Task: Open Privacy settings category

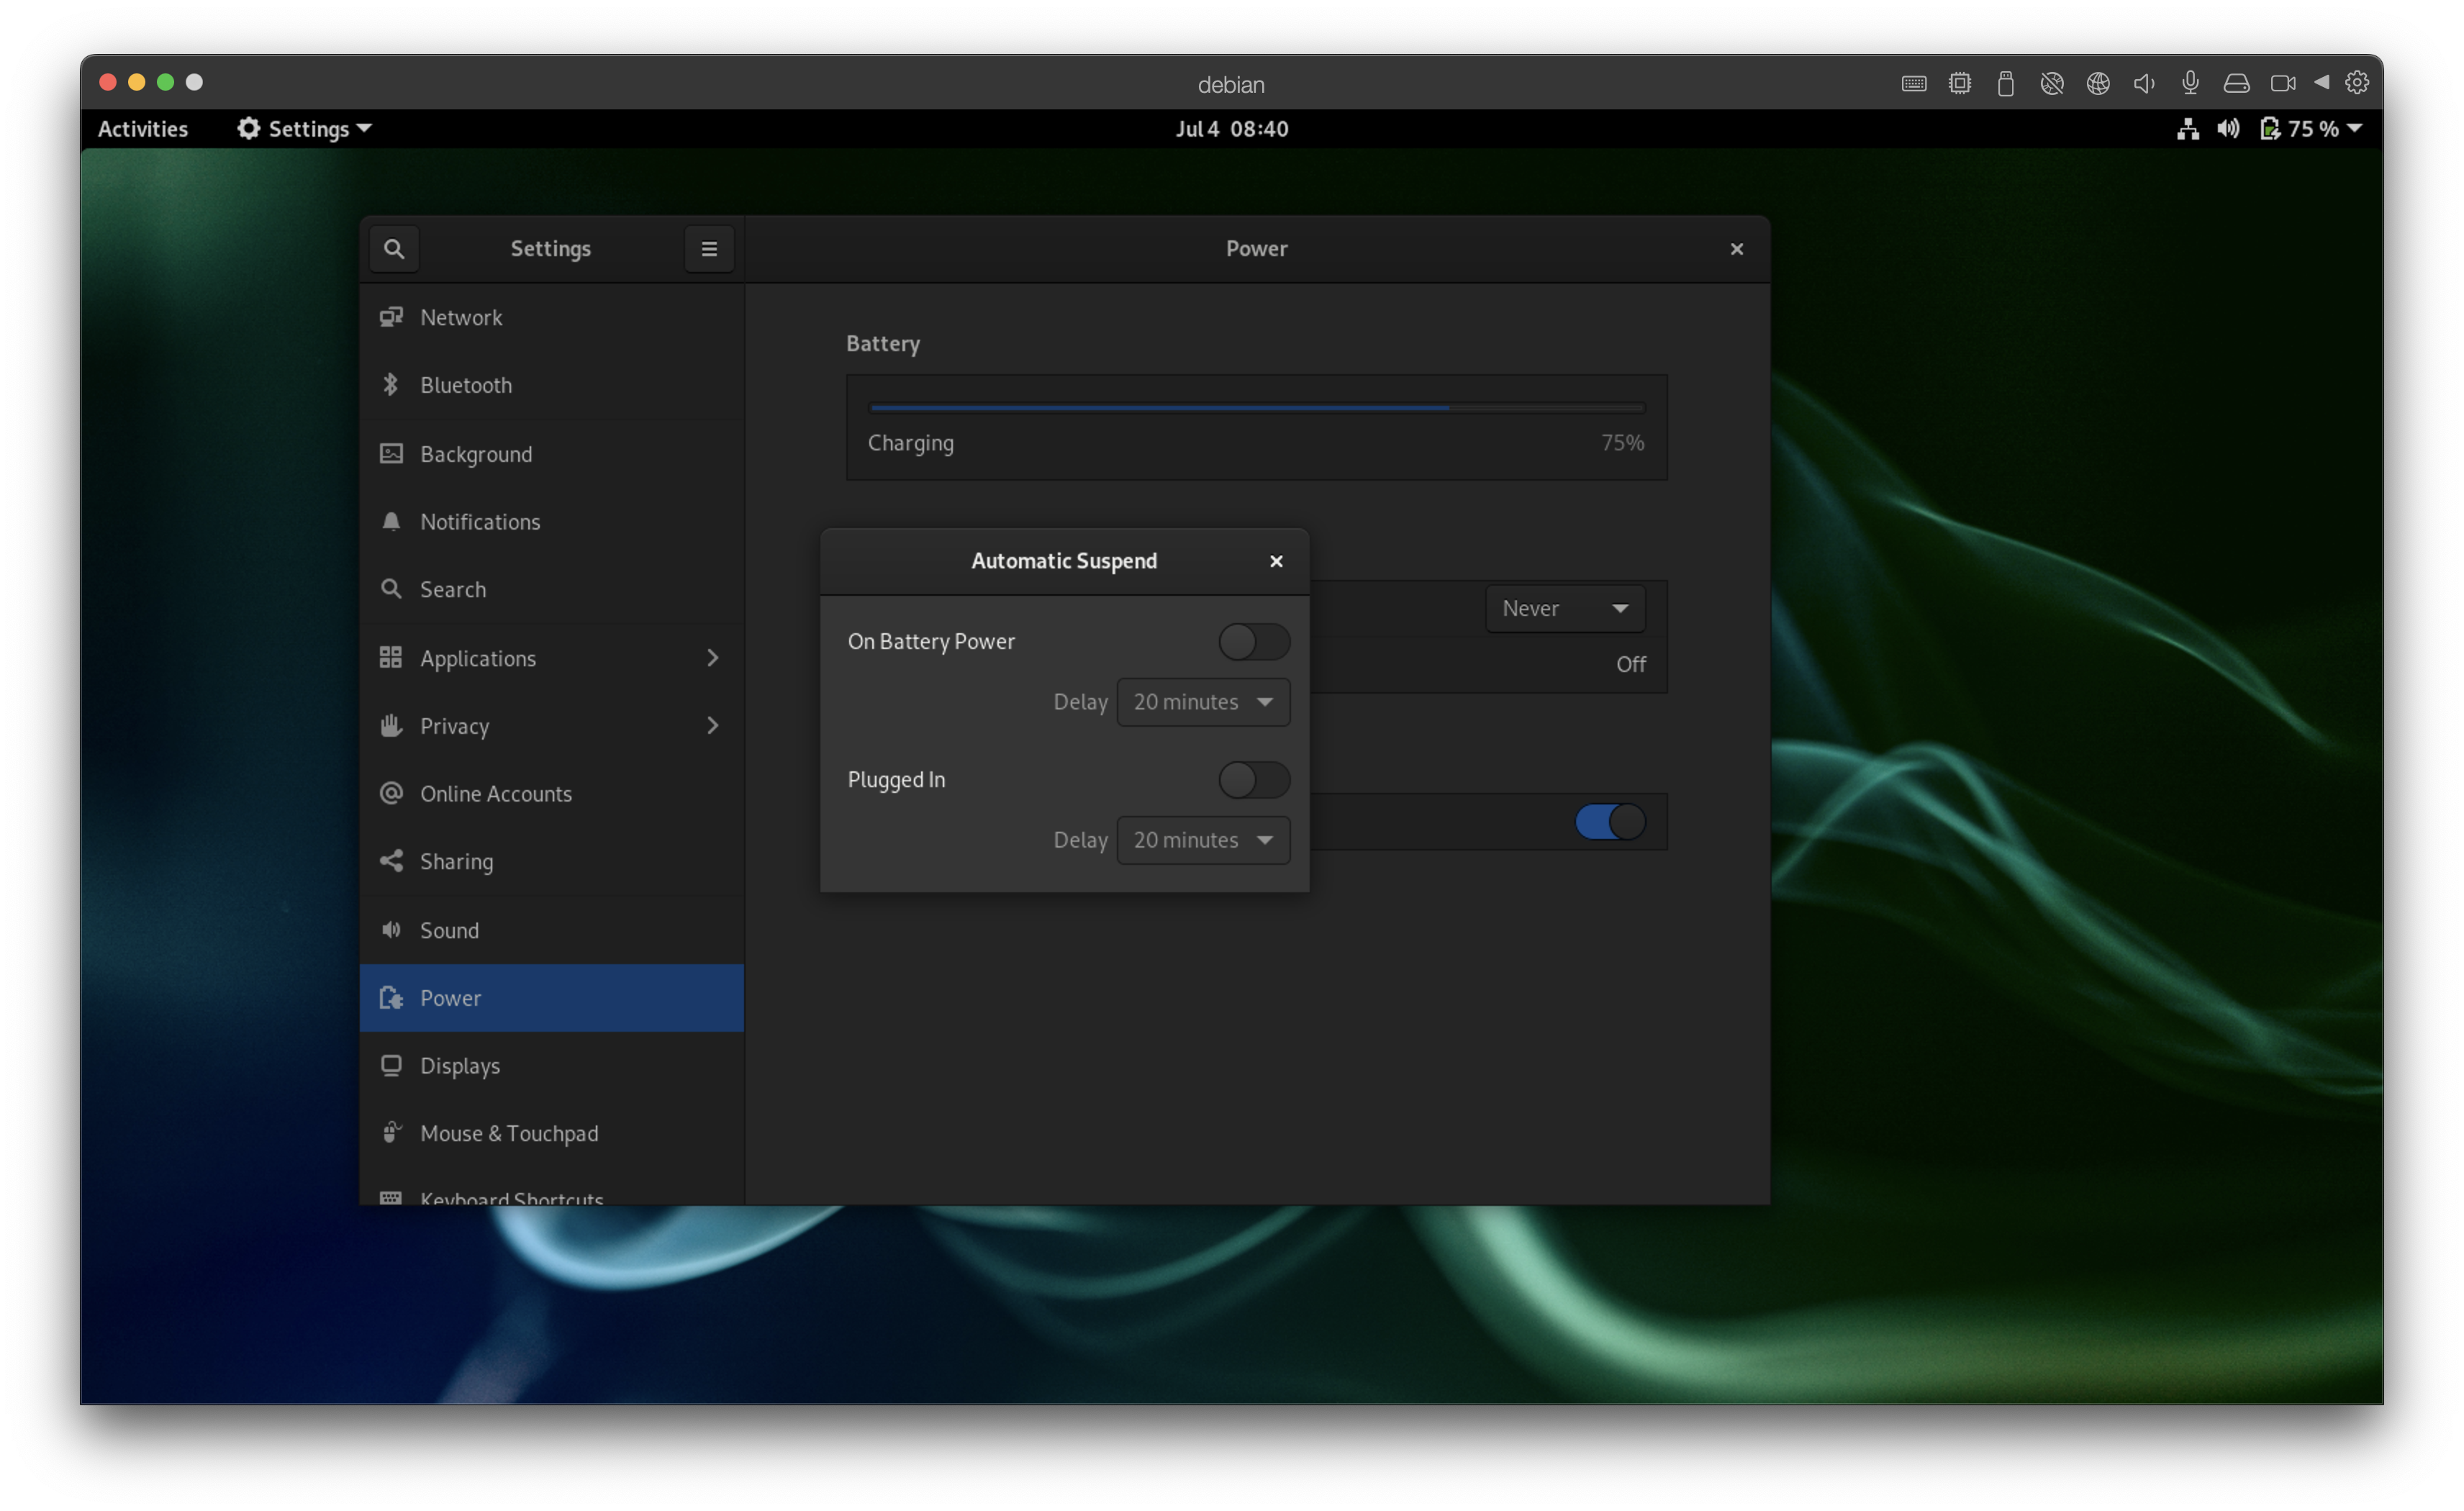Action: [552, 726]
